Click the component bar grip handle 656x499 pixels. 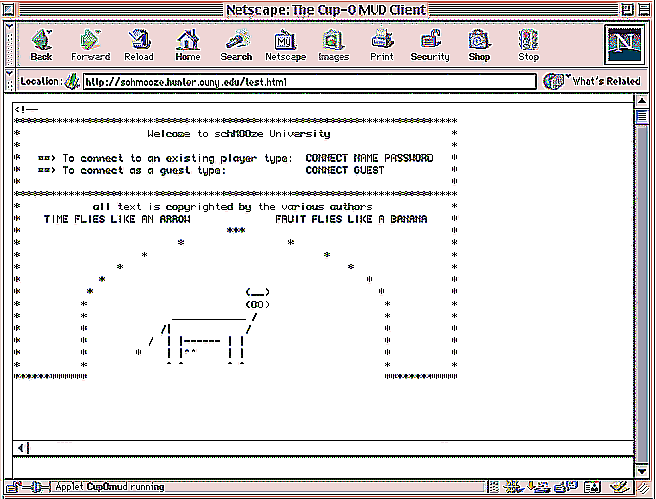(x=494, y=486)
